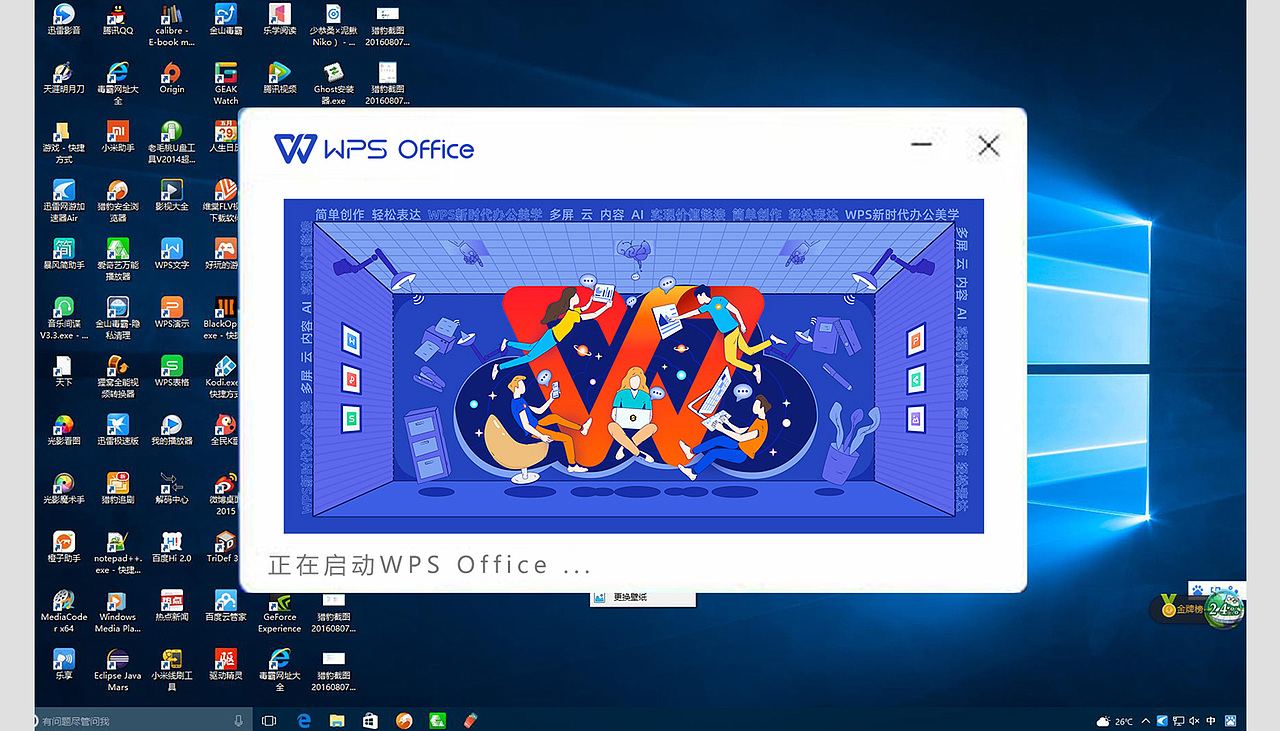Open File Explorer from the taskbar

coord(337,720)
